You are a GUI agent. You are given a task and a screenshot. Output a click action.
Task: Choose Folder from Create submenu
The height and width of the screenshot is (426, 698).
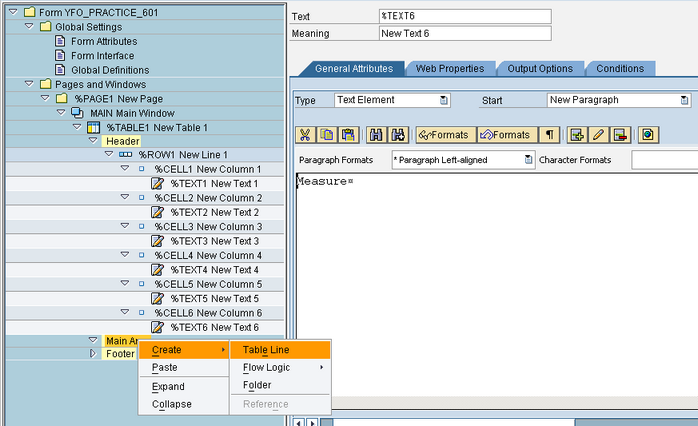point(280,385)
